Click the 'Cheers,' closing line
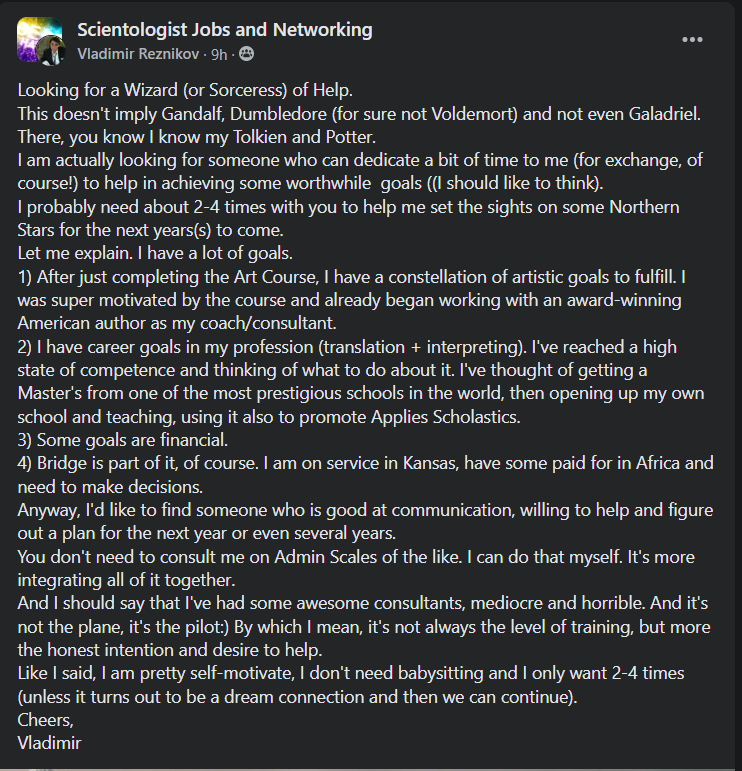The image size is (742, 771). 46,719
